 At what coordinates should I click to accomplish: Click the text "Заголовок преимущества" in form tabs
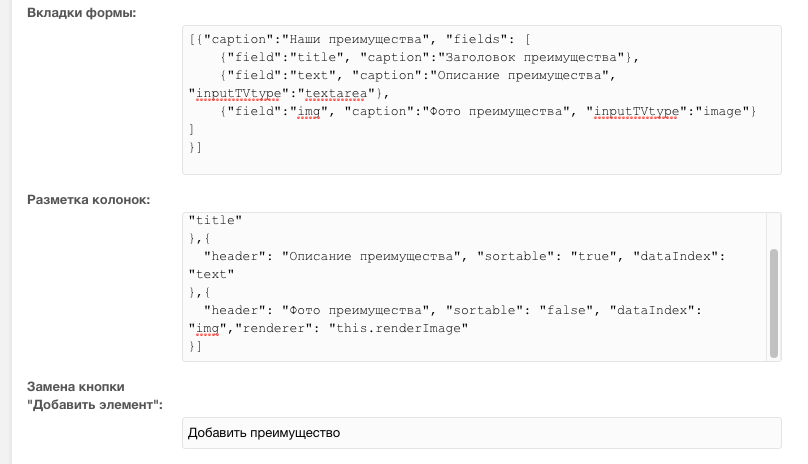click(x=531, y=58)
